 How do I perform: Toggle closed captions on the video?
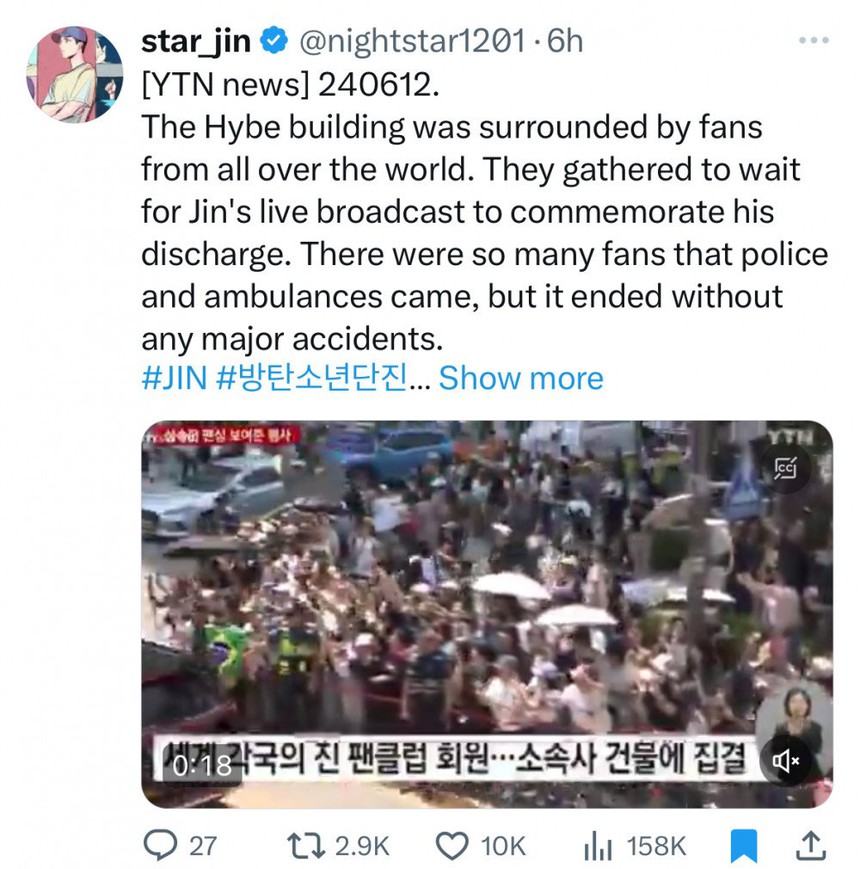coord(785,468)
